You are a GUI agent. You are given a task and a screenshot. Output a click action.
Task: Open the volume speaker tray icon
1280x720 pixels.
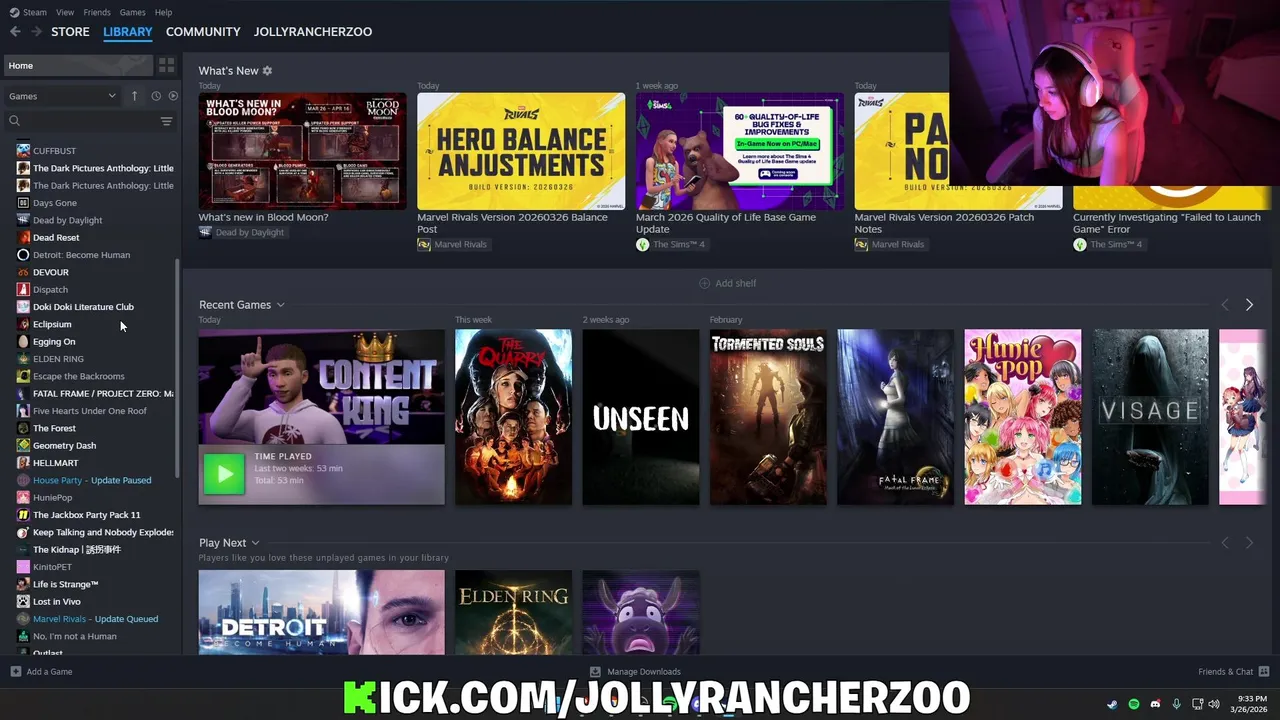(x=1214, y=704)
